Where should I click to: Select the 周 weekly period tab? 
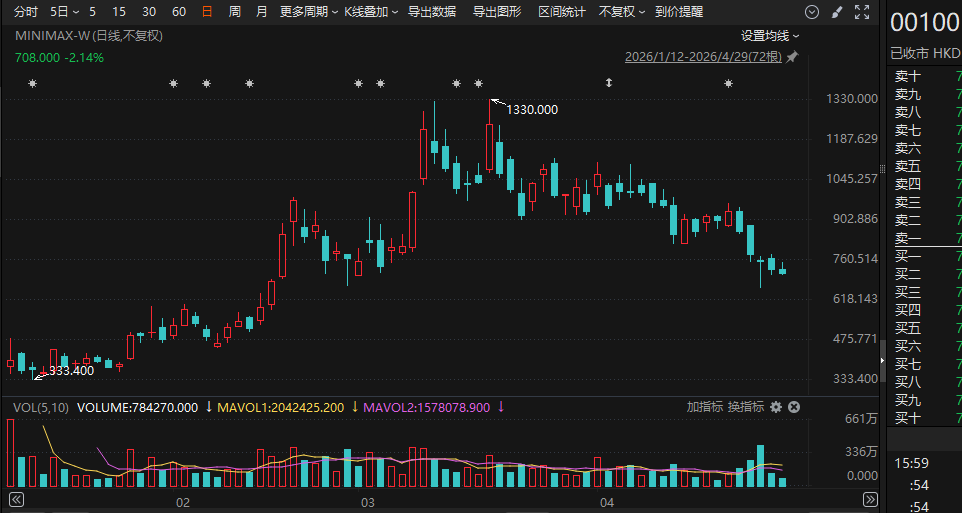(234, 12)
